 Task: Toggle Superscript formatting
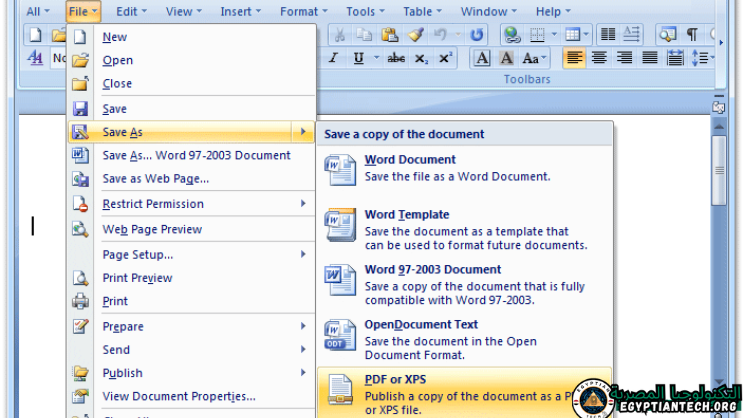pyautogui.click(x=445, y=58)
